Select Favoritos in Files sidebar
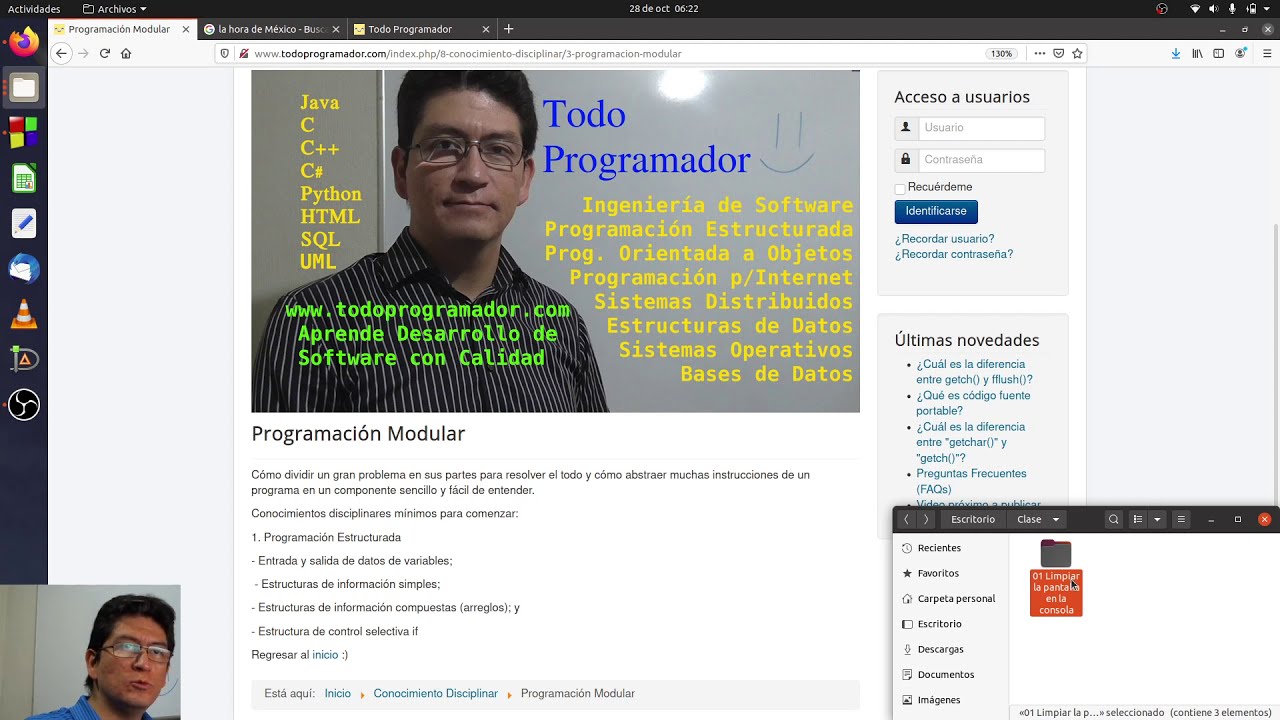The width and height of the screenshot is (1280, 720). pos(950,573)
